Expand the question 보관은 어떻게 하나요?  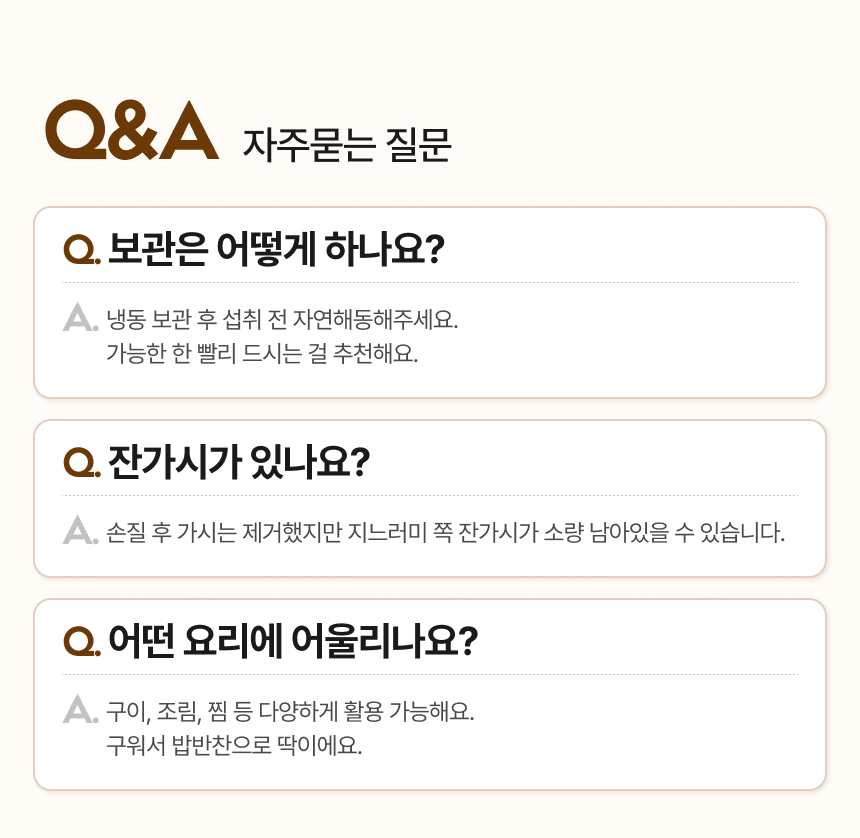point(276,248)
